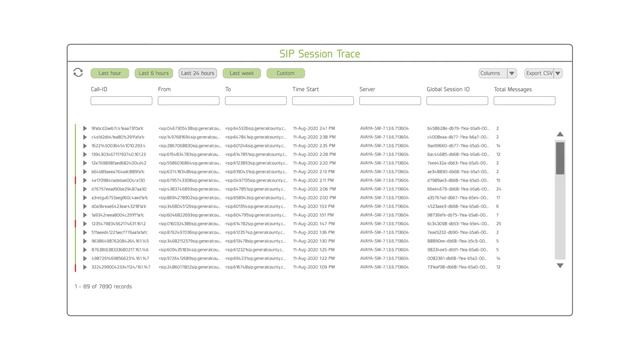Screen dimensions: 640x360
Task: Expand the session row timed 2:35 PM
Action: pos(85,146)
